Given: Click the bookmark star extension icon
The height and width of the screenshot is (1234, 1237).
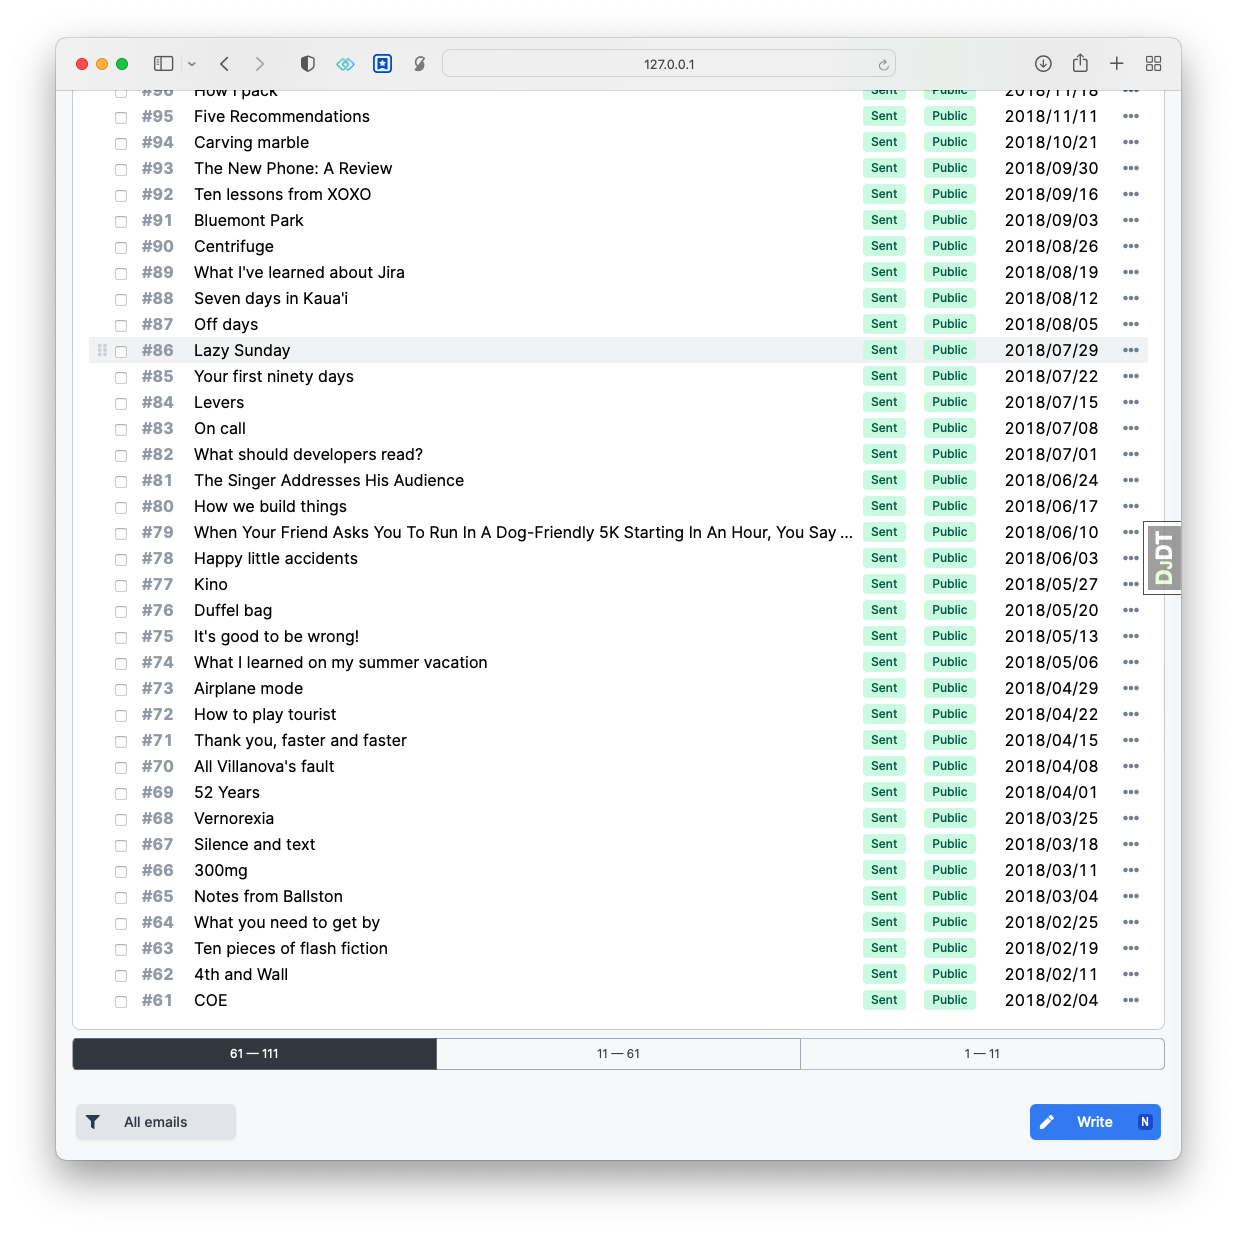Looking at the screenshot, I should [x=382, y=64].
